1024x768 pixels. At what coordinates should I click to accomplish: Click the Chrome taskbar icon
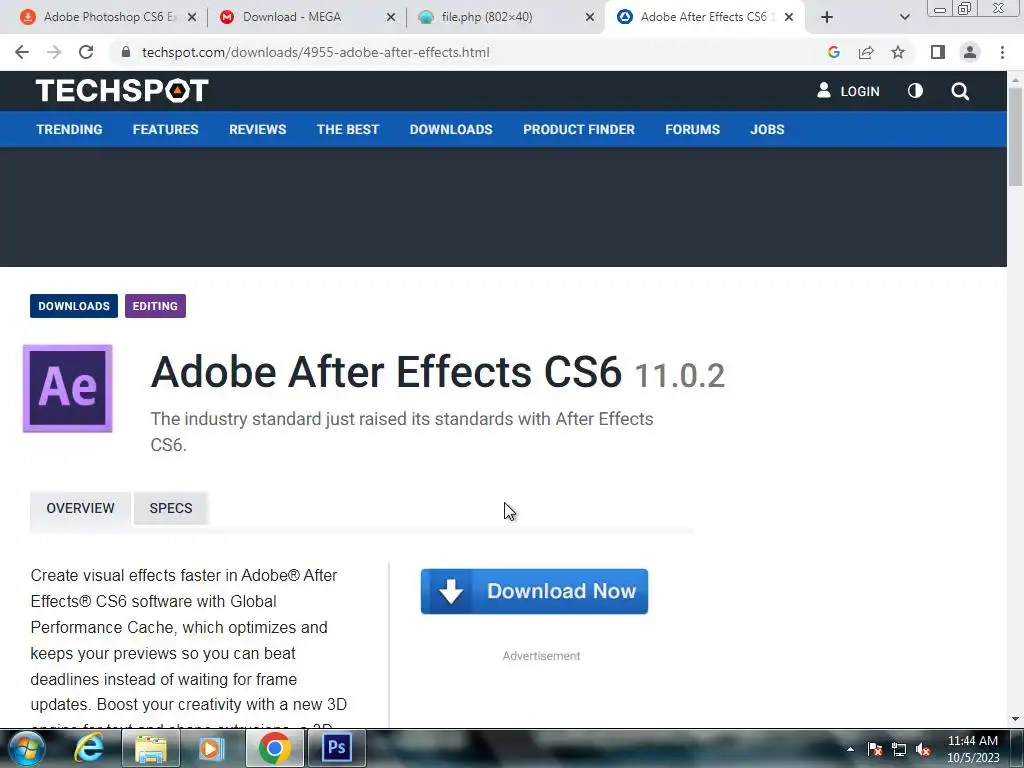pyautogui.click(x=274, y=748)
